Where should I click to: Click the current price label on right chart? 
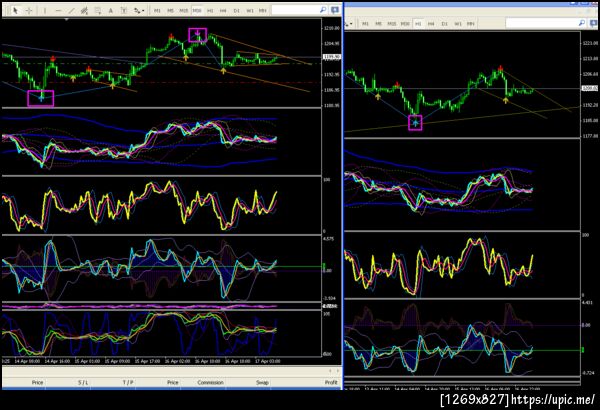point(590,88)
